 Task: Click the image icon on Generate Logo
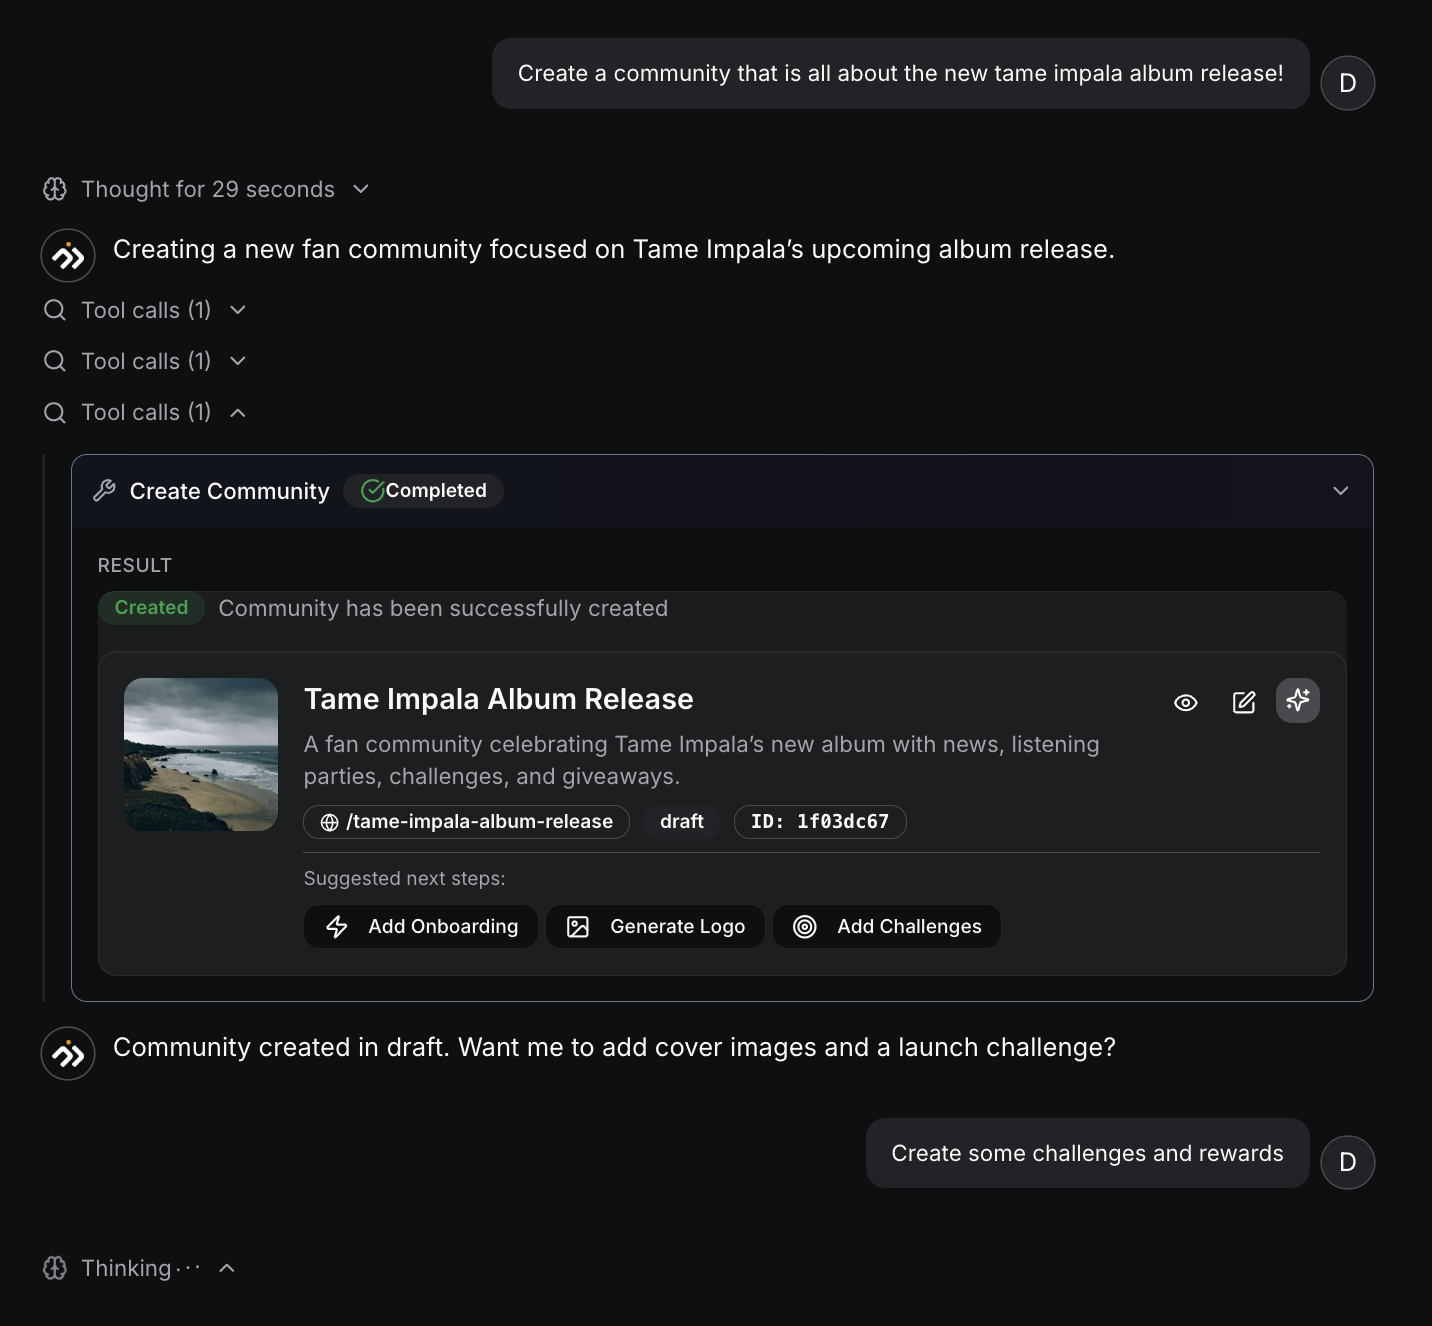(x=578, y=927)
